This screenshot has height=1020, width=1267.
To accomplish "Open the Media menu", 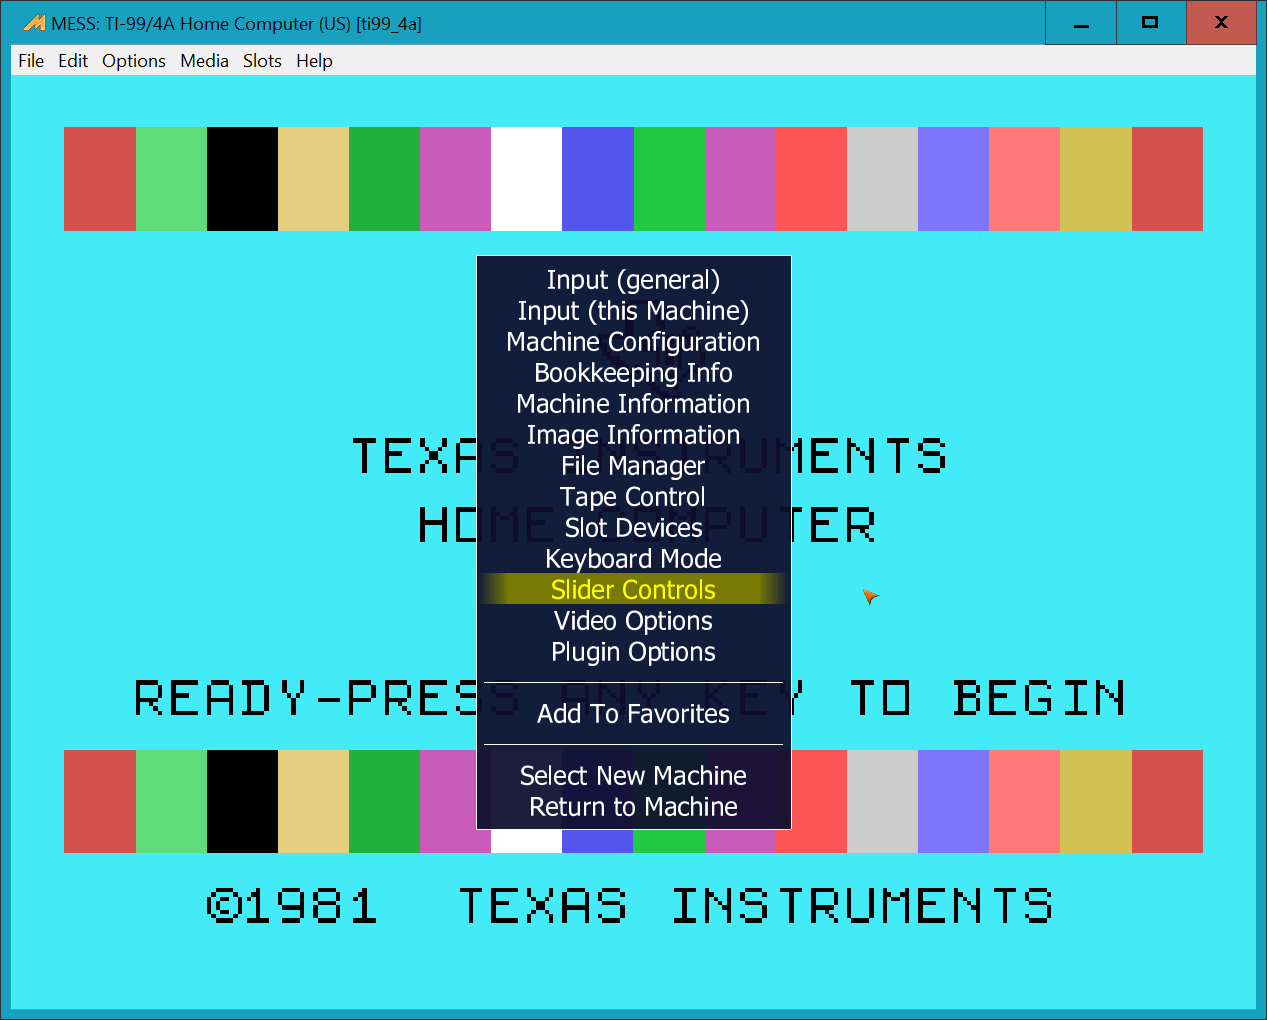I will [x=204, y=61].
